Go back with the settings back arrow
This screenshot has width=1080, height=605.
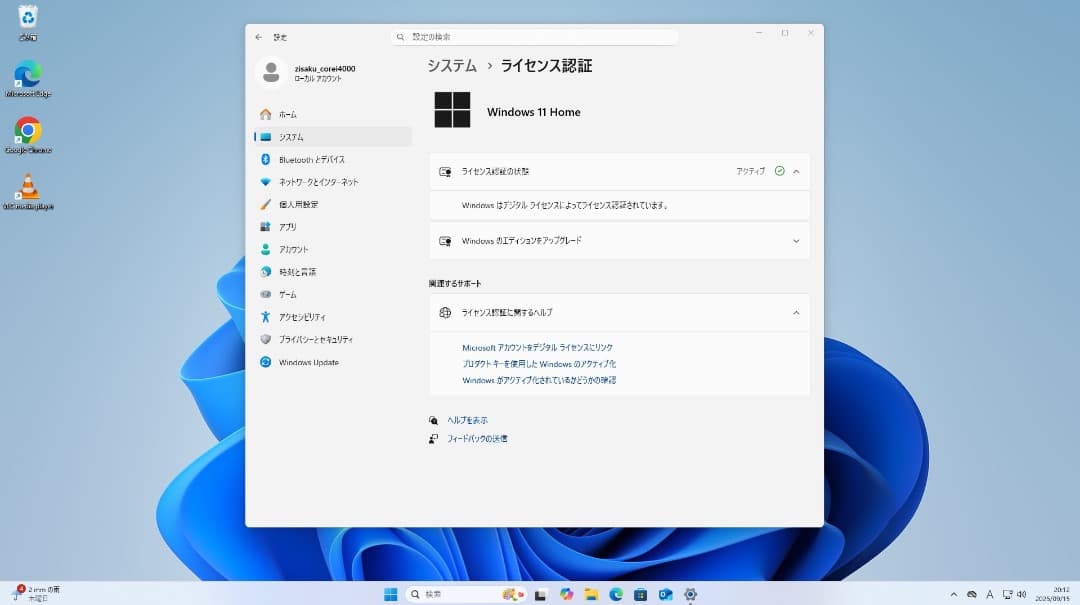258,37
